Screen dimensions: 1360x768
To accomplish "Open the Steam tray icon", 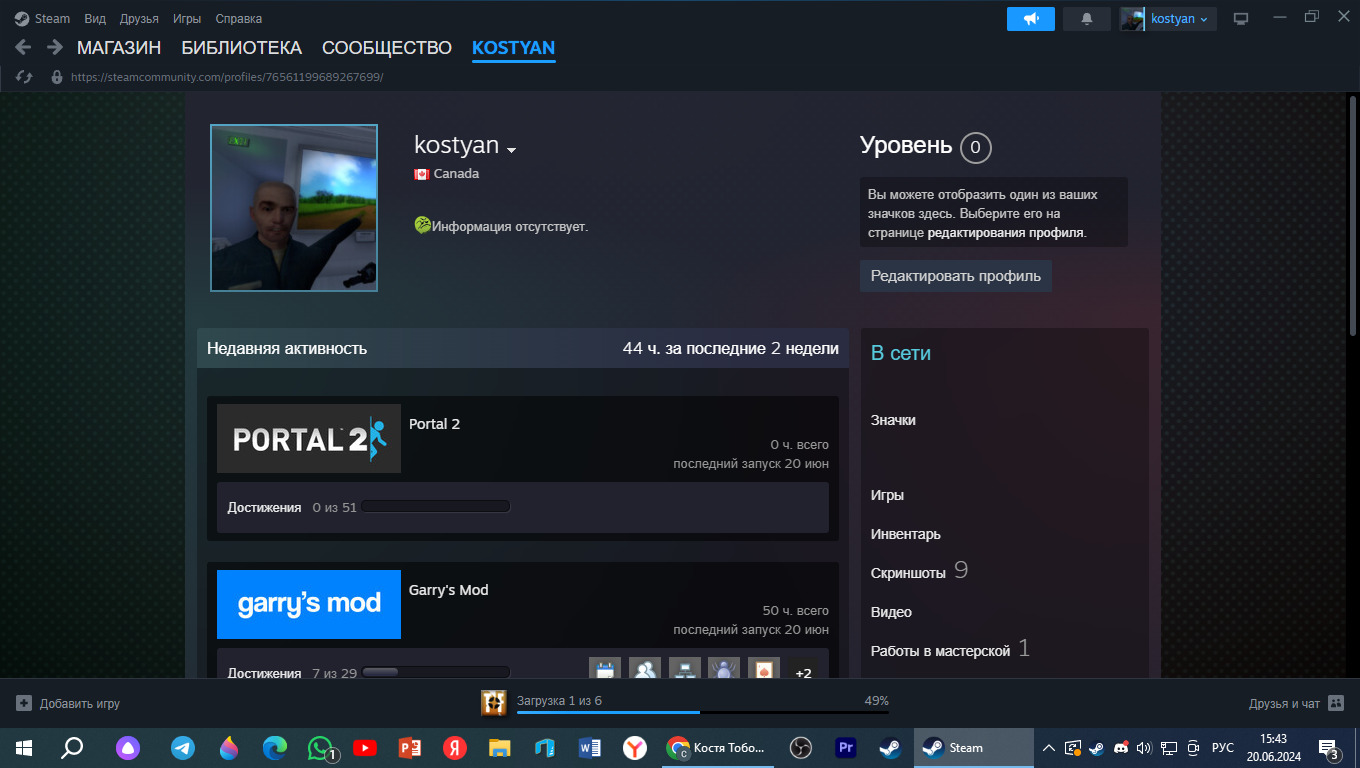I will tap(1097, 747).
